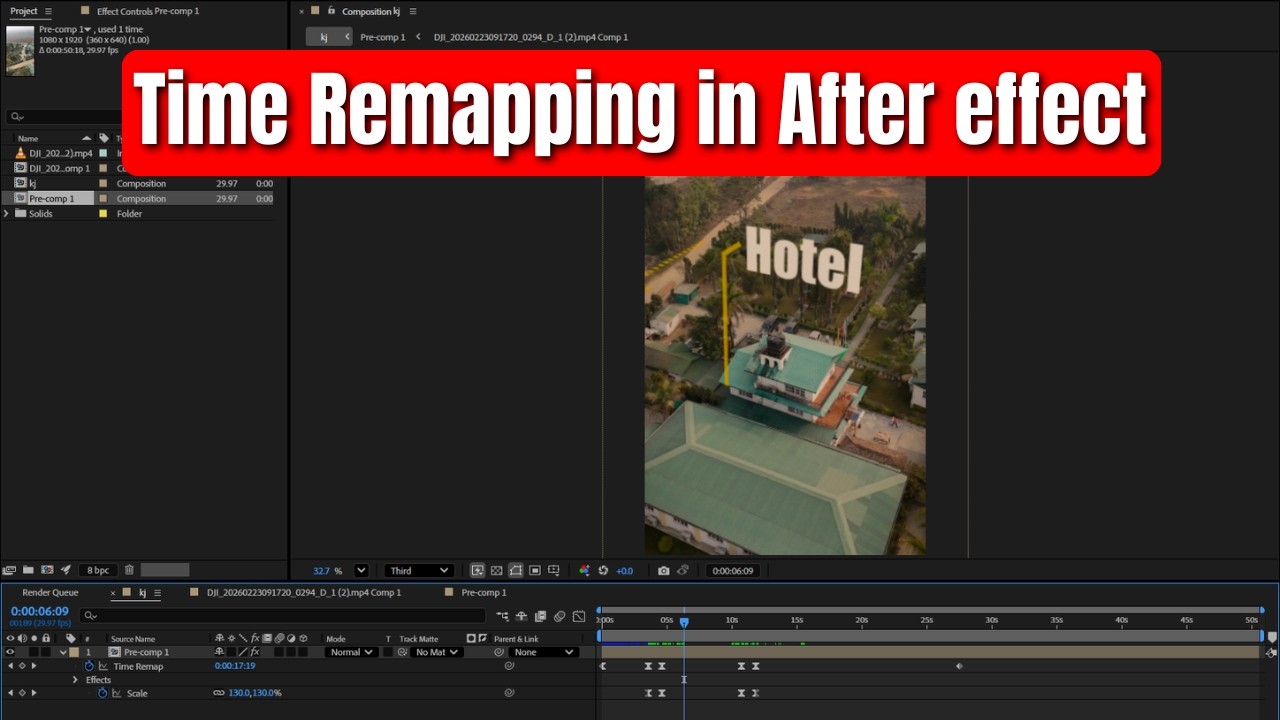Click the preview time 0:00:06:09 in viewer
Screen dimensions: 1280x720
tap(732, 571)
